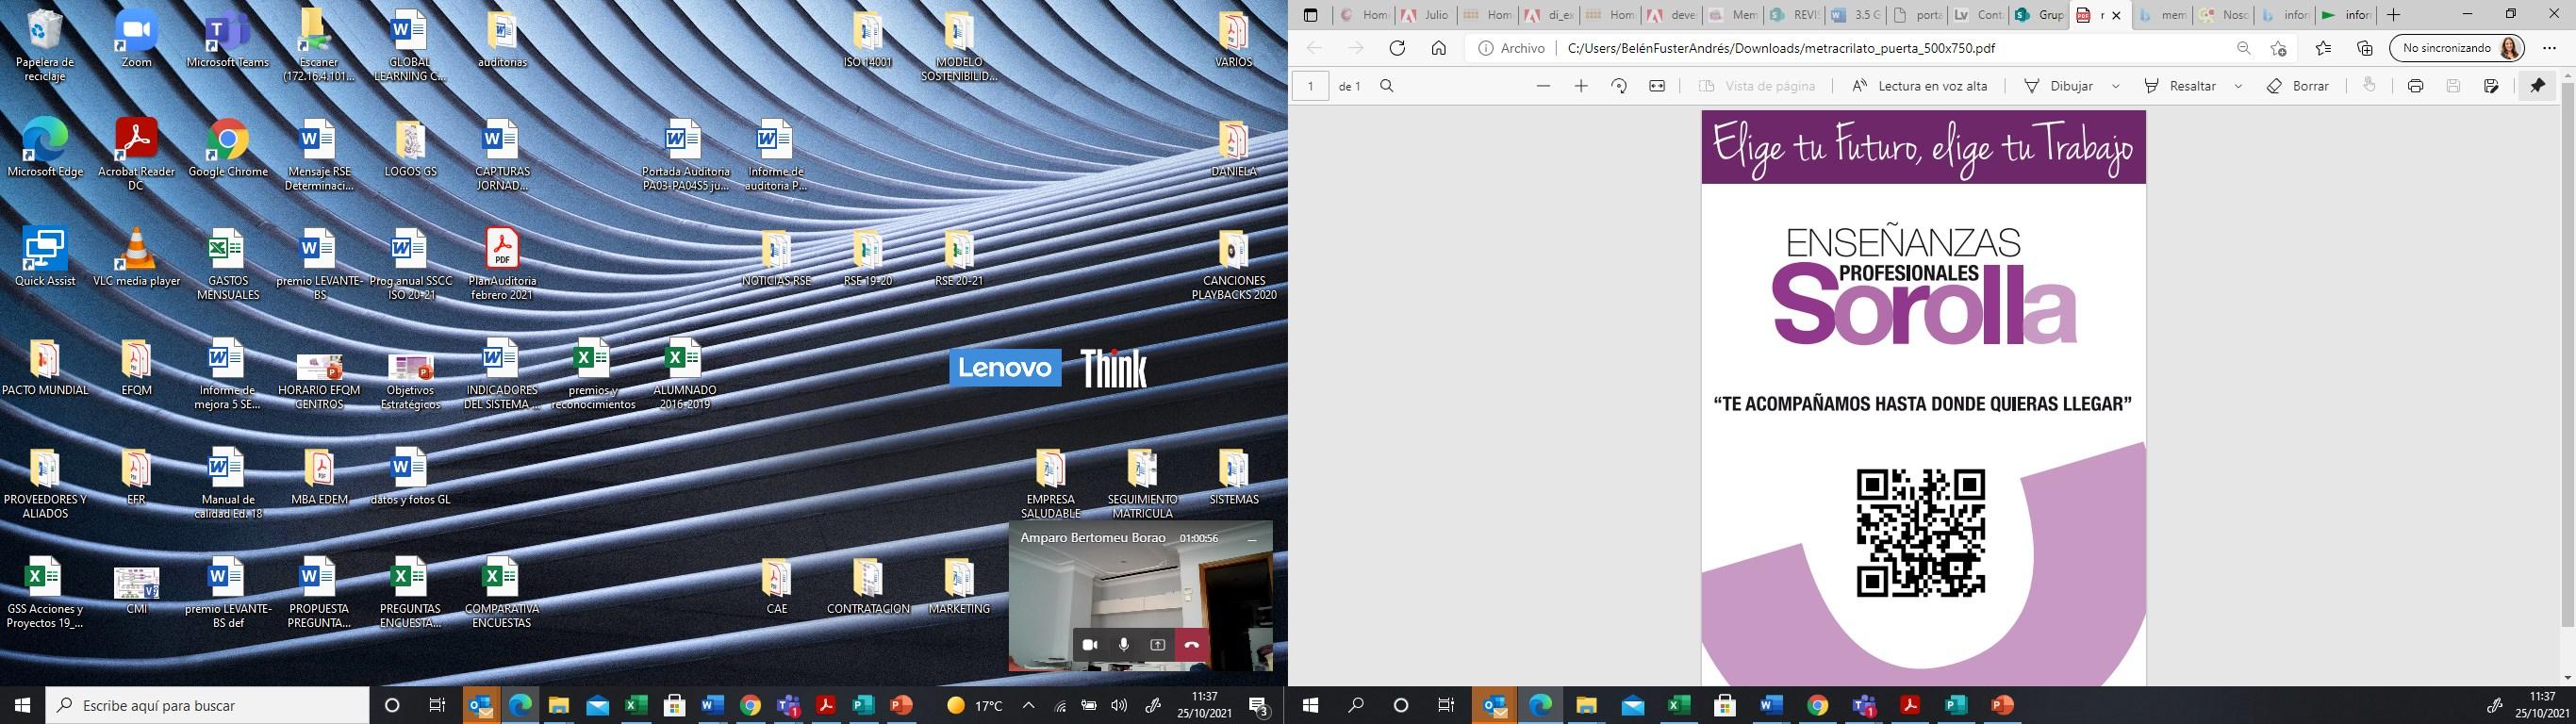Select the MARKETING desktop folder

click(x=959, y=587)
